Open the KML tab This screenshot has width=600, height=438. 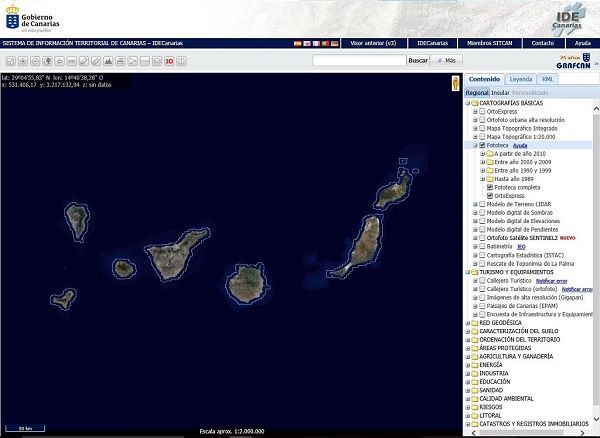(548, 79)
